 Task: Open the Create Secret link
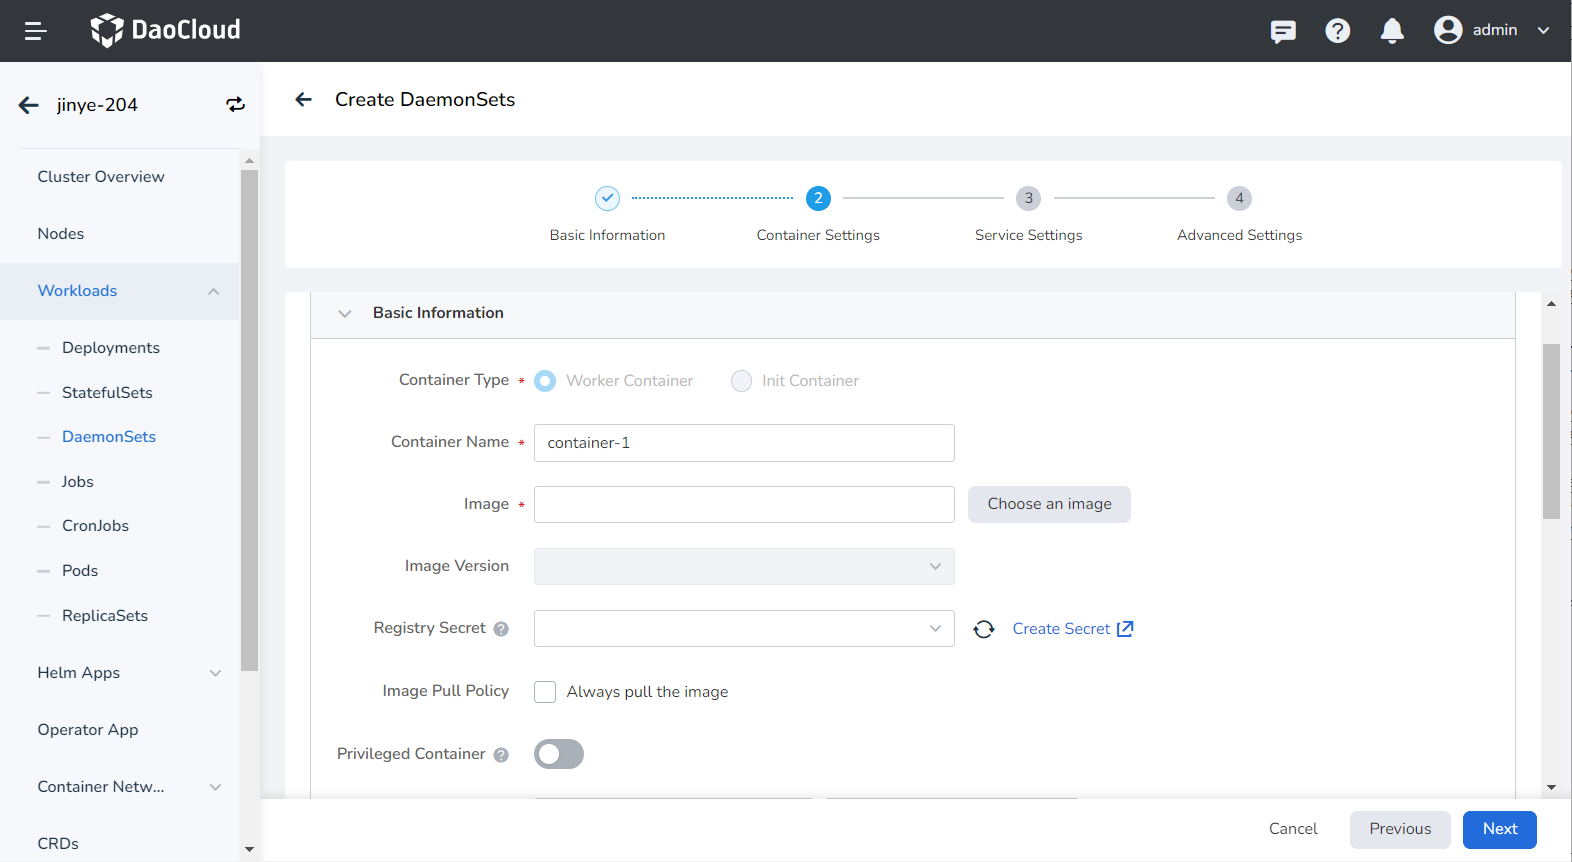pyautogui.click(x=1072, y=629)
